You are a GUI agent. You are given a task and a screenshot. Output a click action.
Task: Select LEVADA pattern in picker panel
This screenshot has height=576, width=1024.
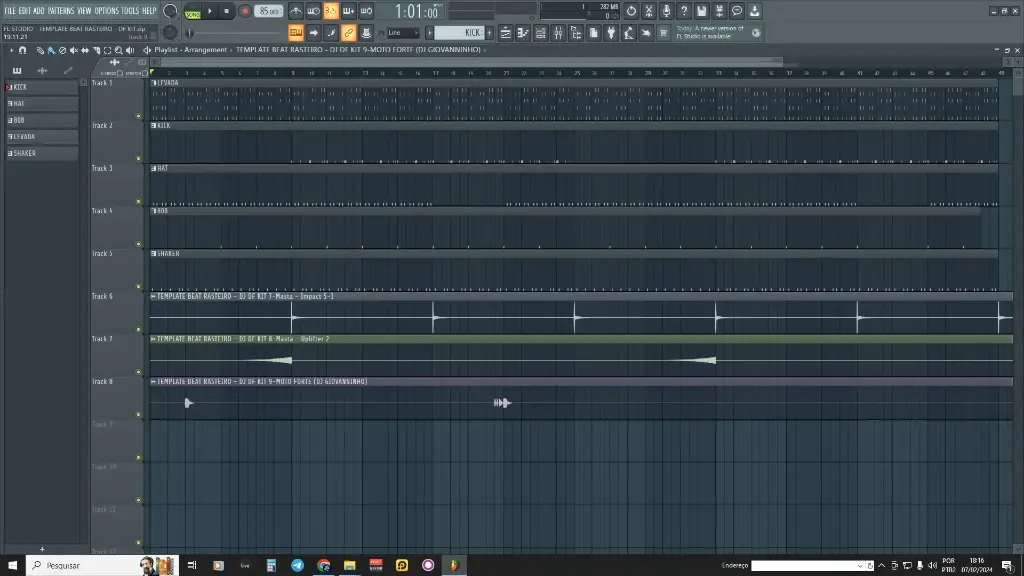click(42, 136)
